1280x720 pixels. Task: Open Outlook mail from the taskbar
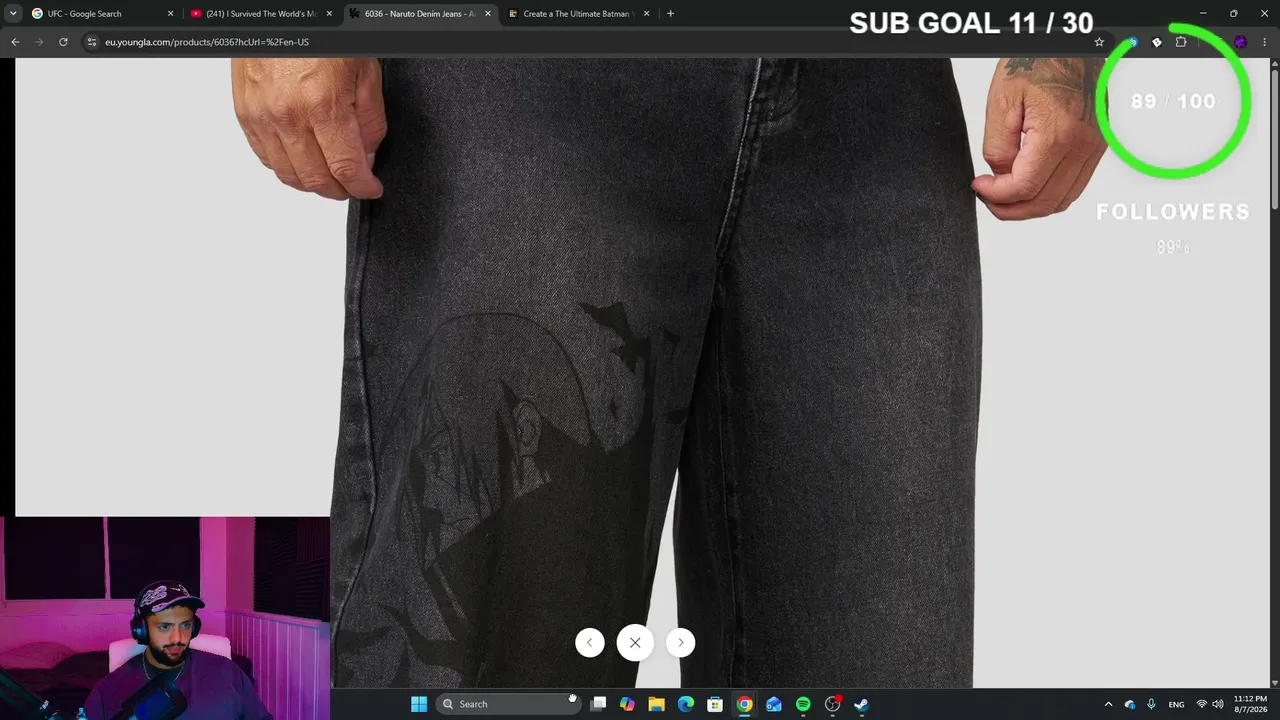point(774,704)
